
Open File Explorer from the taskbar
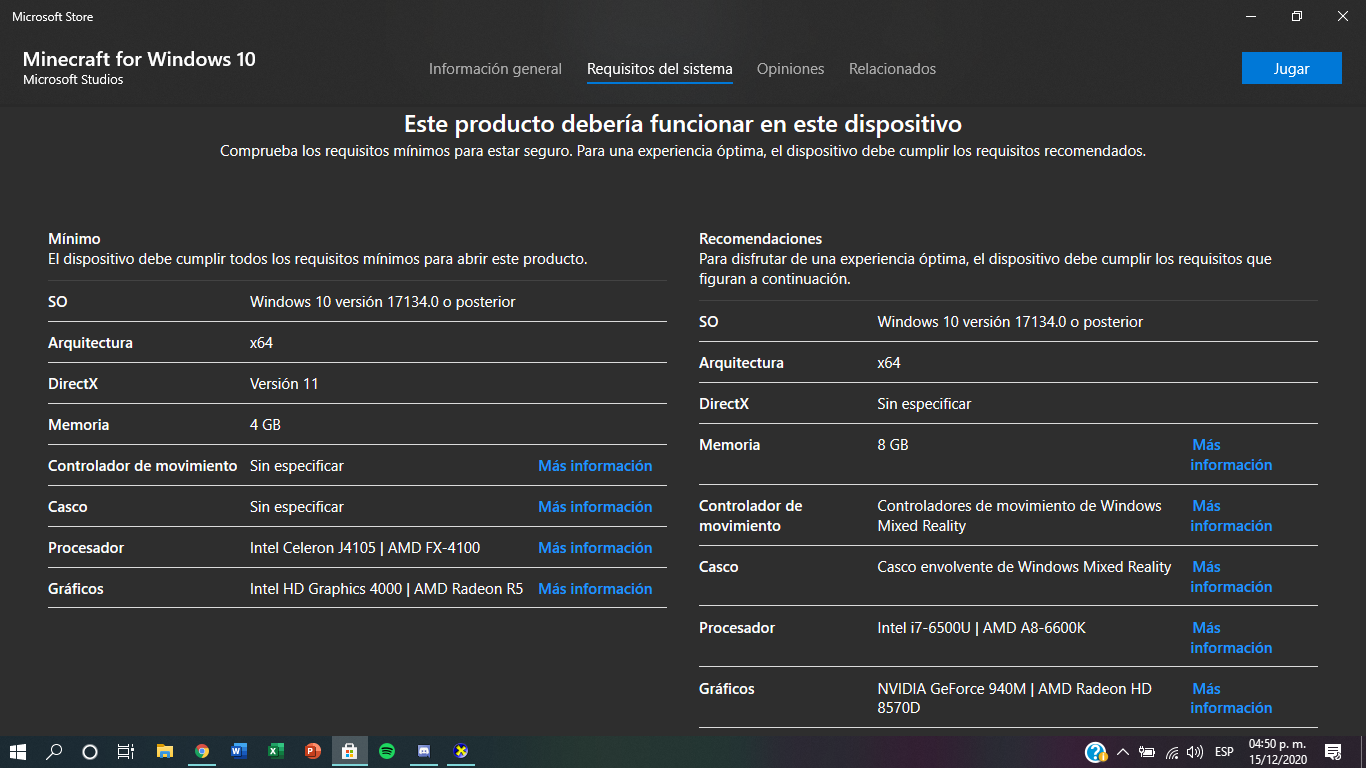click(x=165, y=751)
